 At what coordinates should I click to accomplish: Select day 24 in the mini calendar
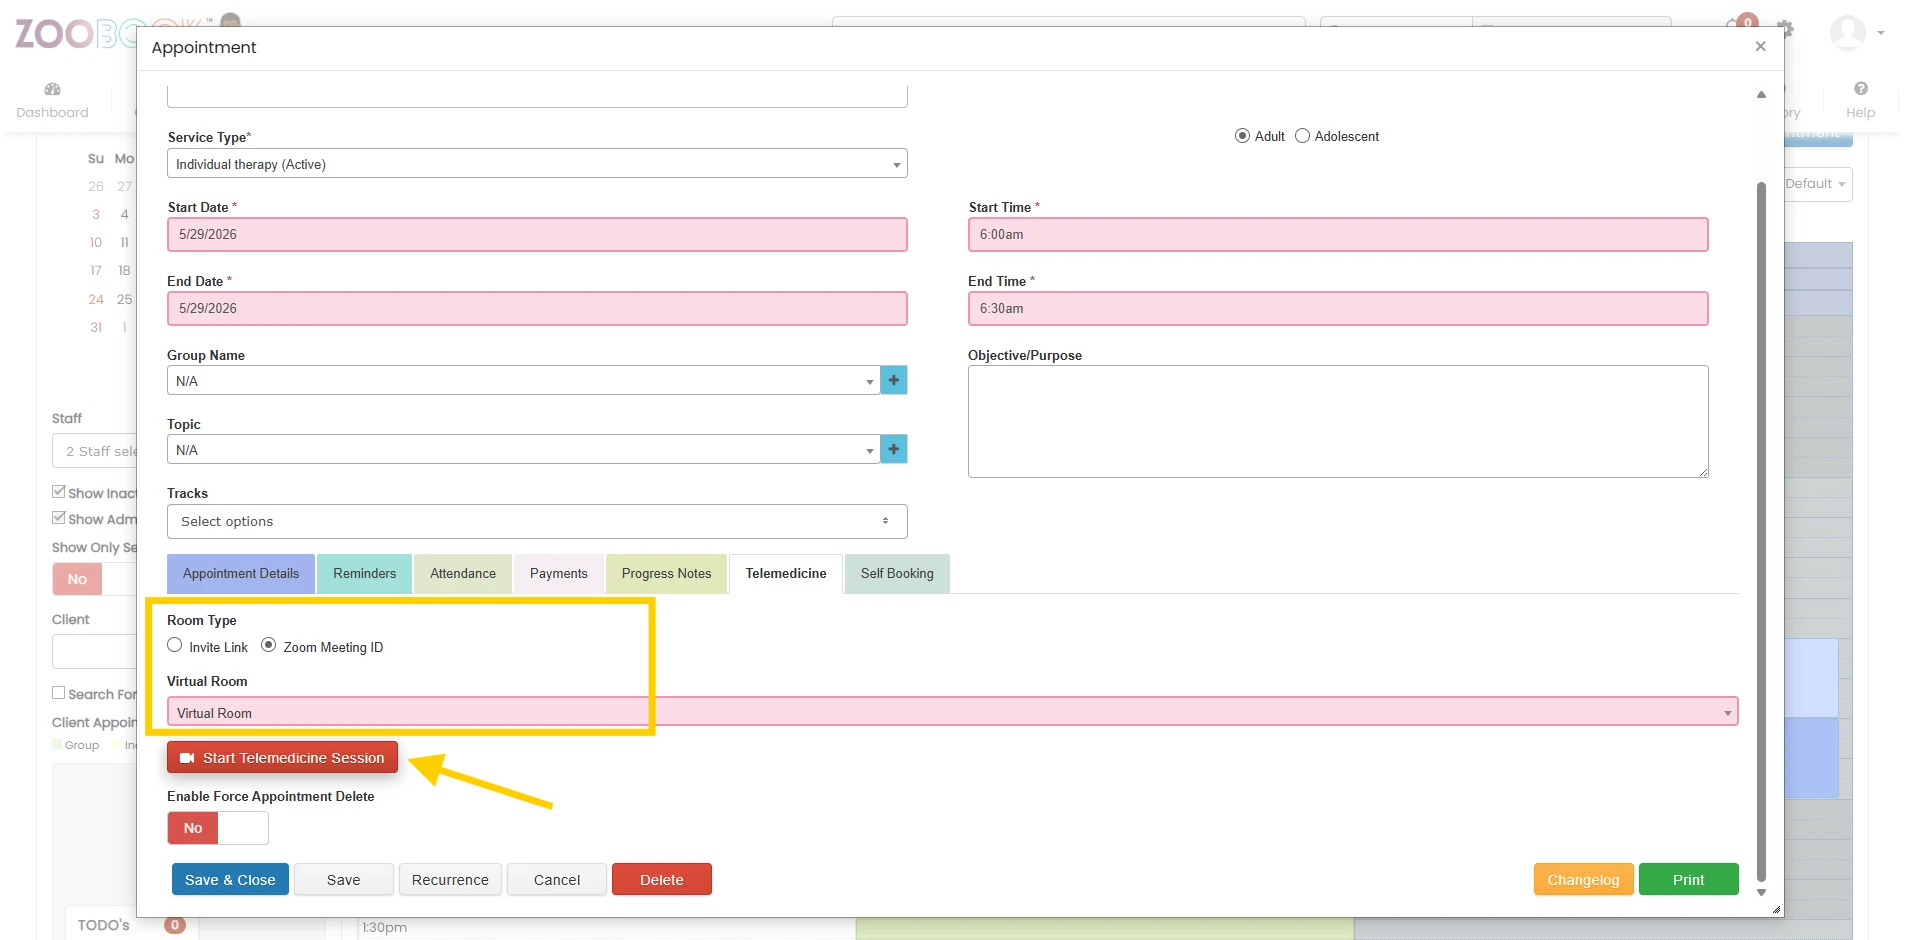pyautogui.click(x=96, y=299)
